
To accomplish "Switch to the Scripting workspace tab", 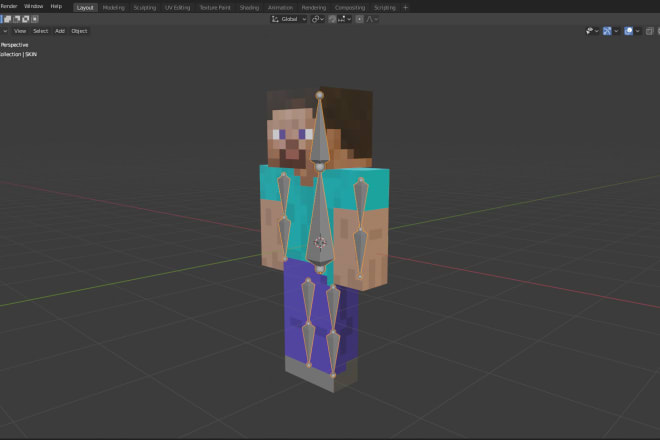I will [385, 8].
